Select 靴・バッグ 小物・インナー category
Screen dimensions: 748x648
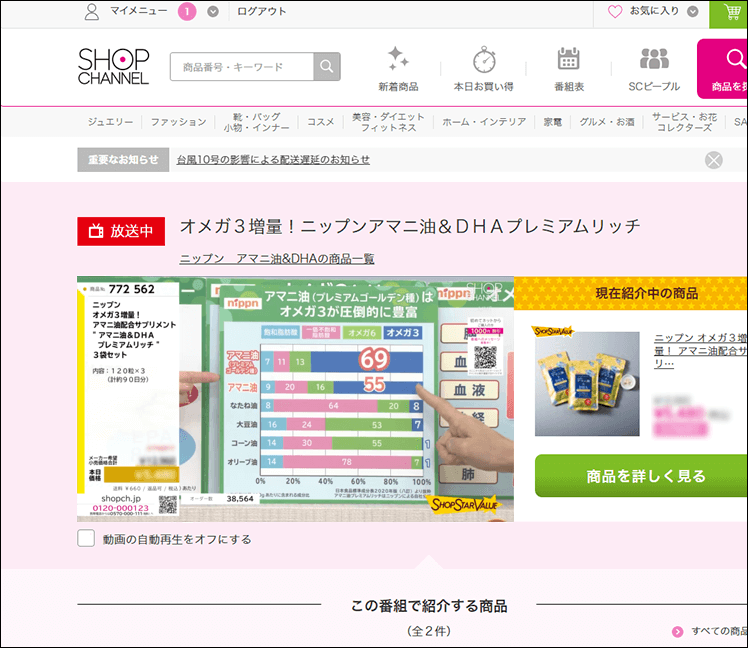pos(257,122)
